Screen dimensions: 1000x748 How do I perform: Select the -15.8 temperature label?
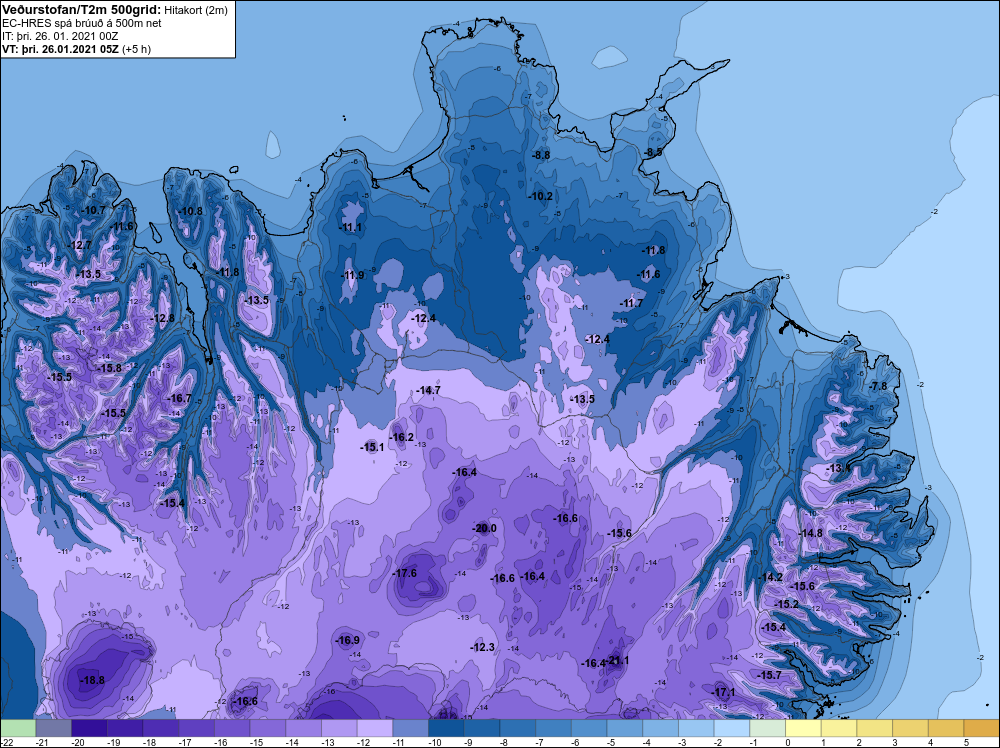109,368
